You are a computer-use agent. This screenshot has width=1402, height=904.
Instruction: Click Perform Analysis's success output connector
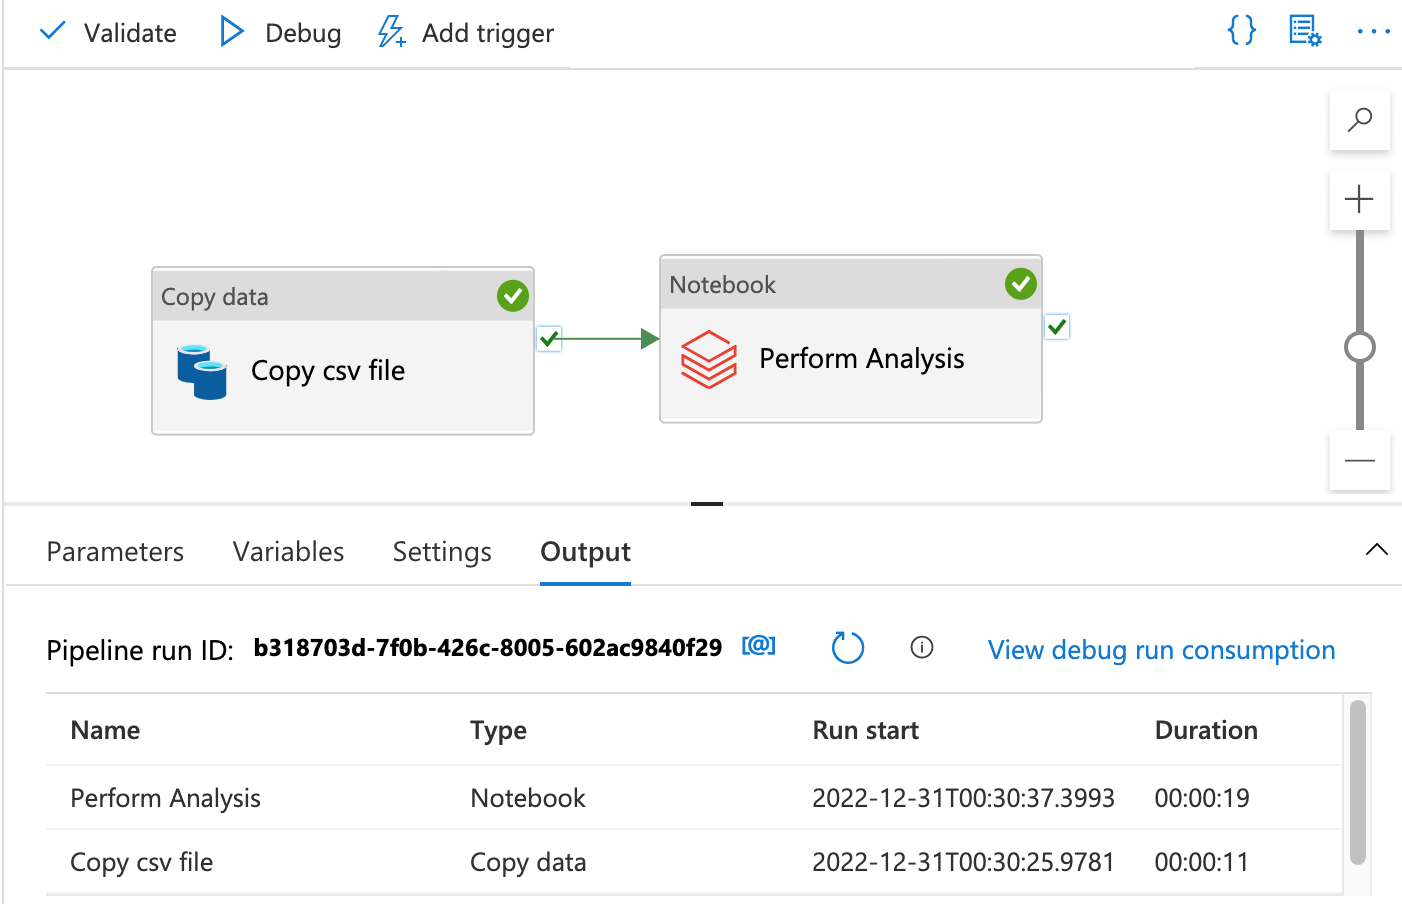(x=1057, y=327)
